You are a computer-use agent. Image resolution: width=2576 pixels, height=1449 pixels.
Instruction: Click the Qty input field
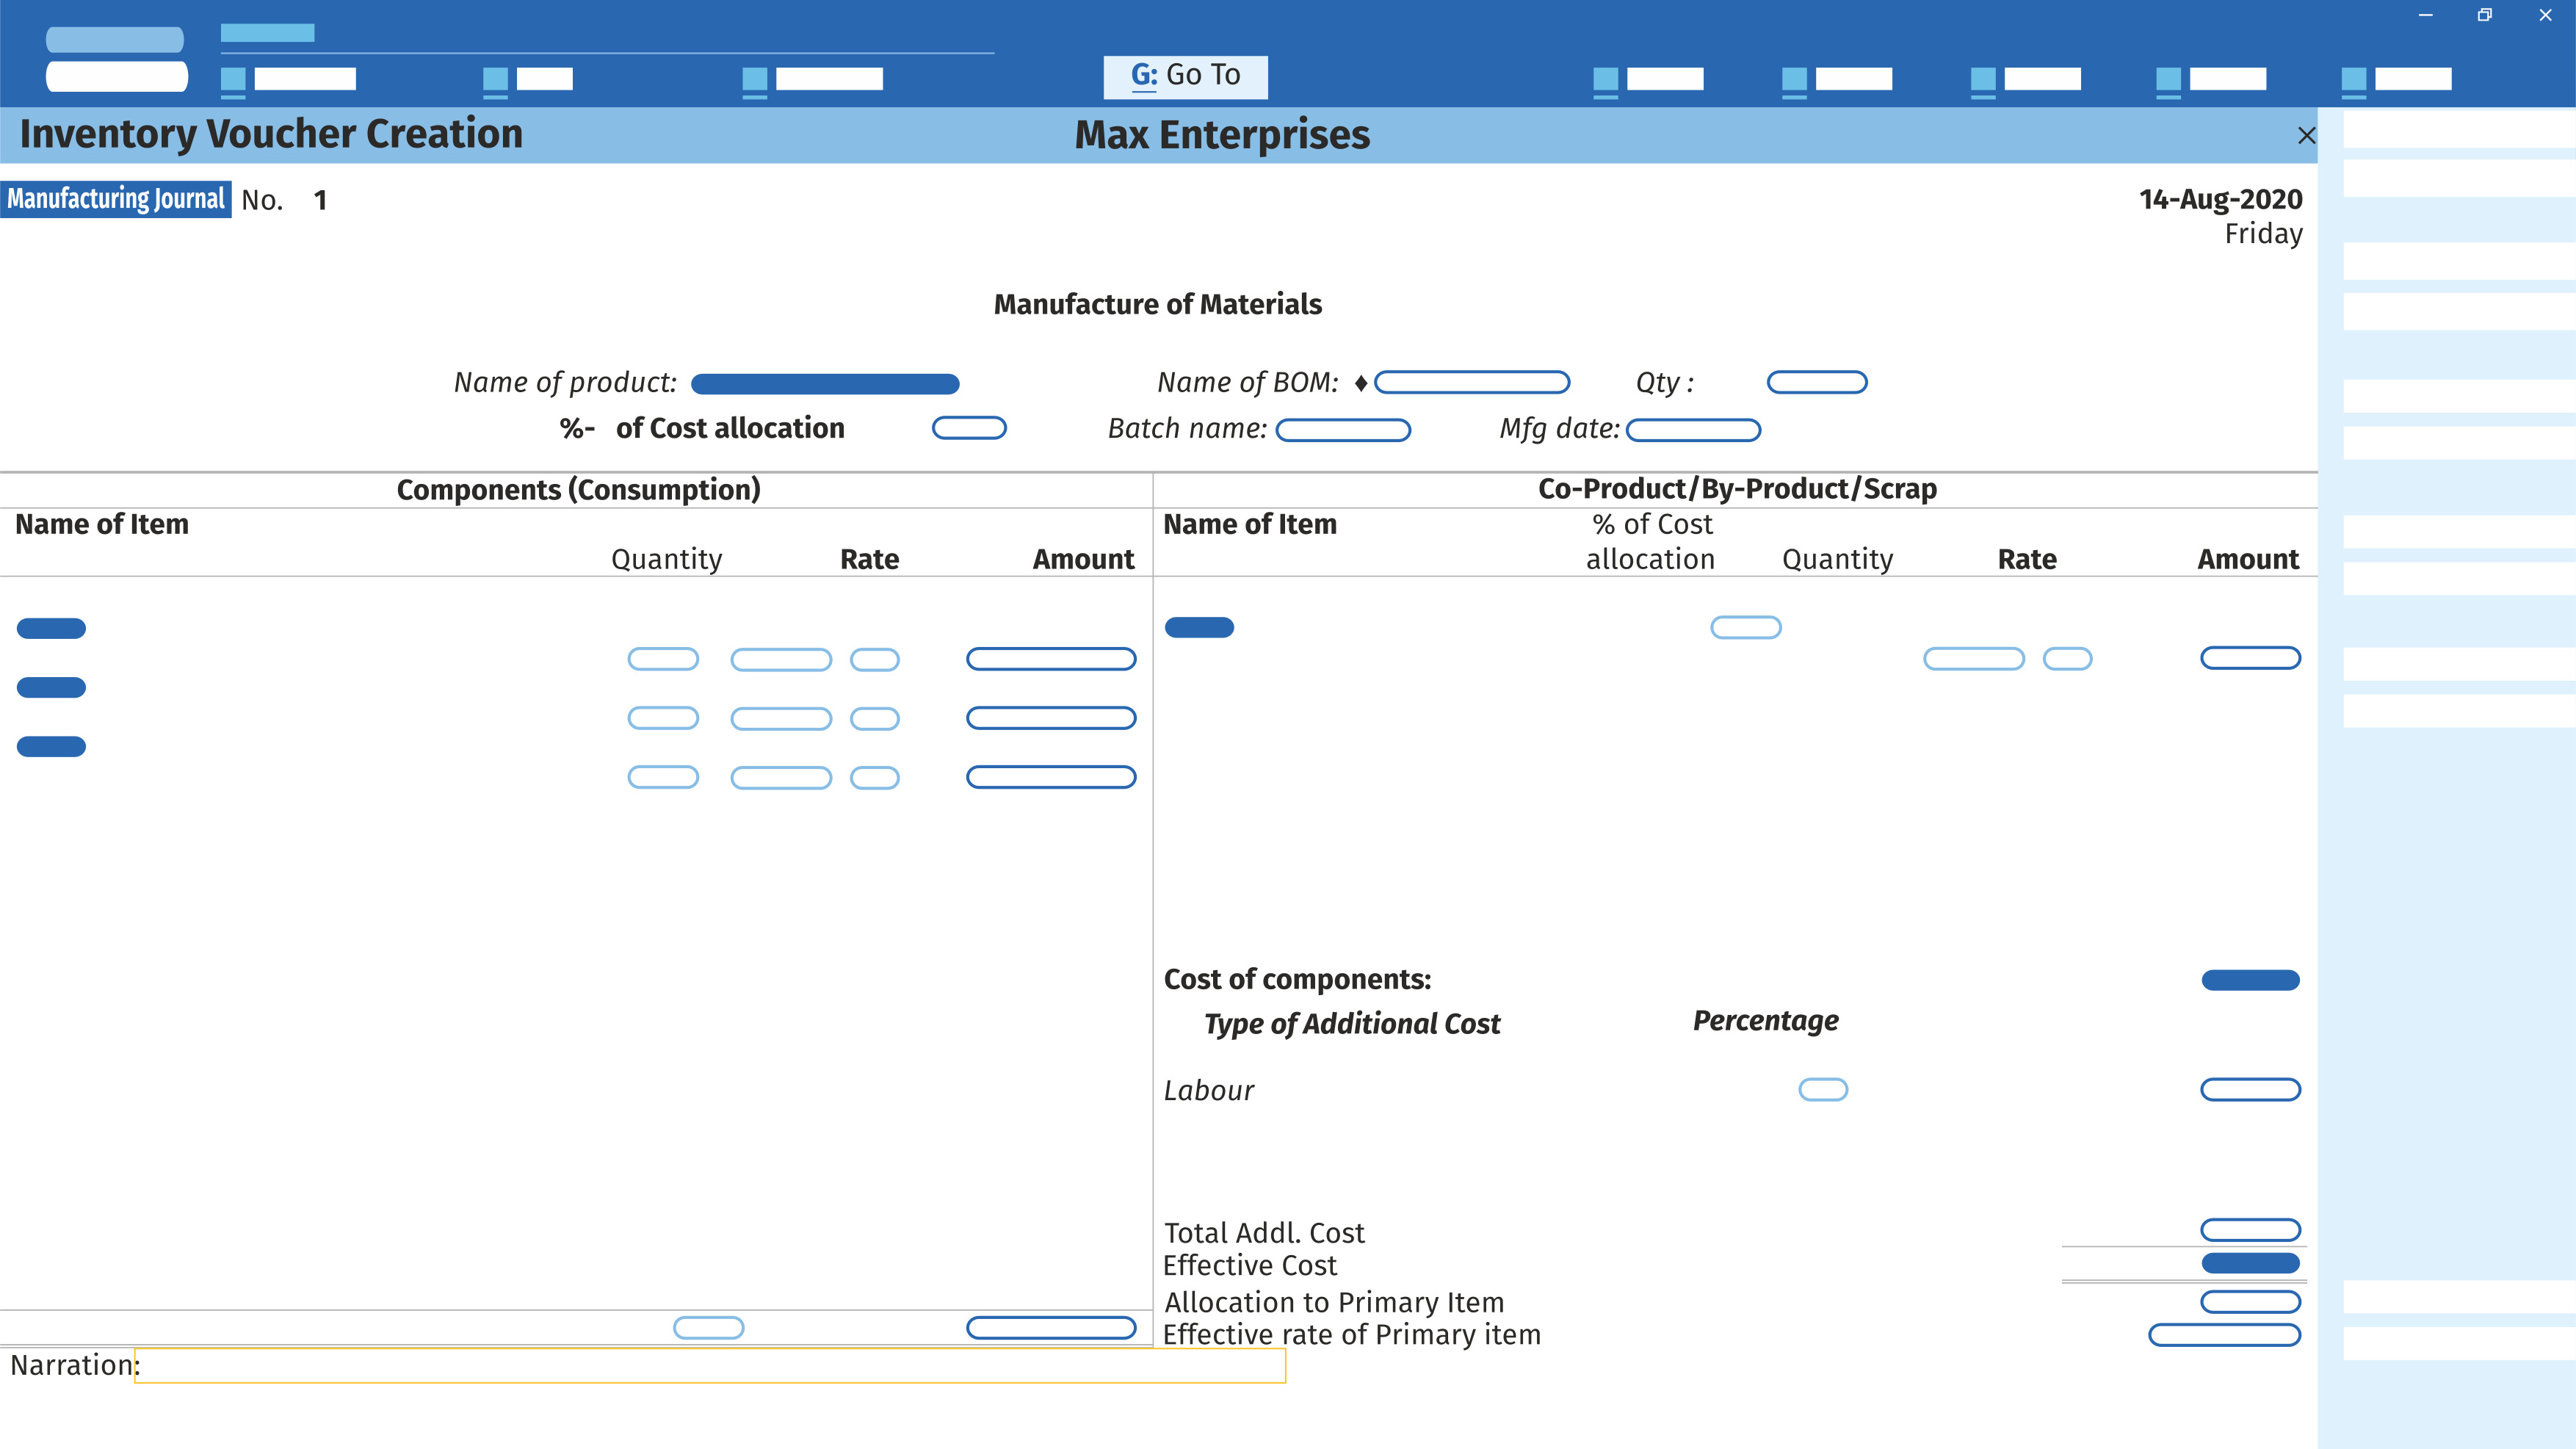1814,380
